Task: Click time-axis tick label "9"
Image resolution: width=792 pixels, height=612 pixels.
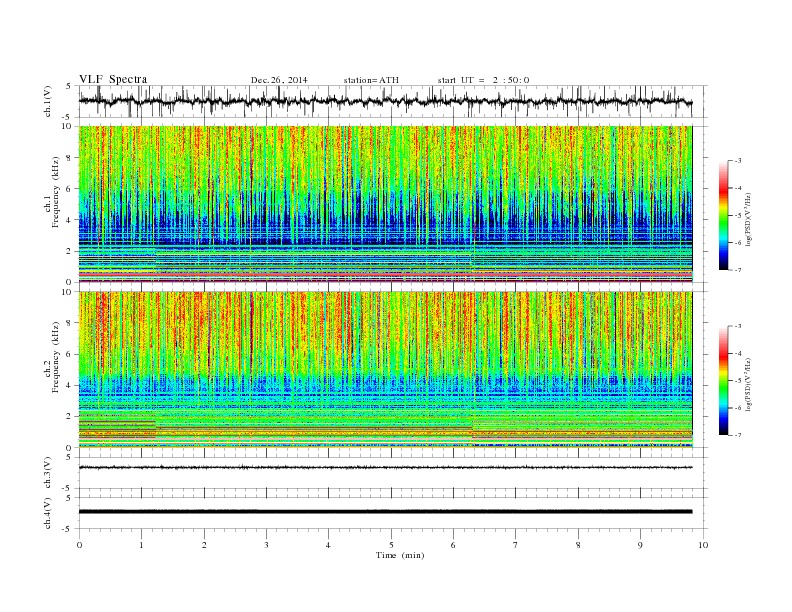Action: [x=640, y=545]
